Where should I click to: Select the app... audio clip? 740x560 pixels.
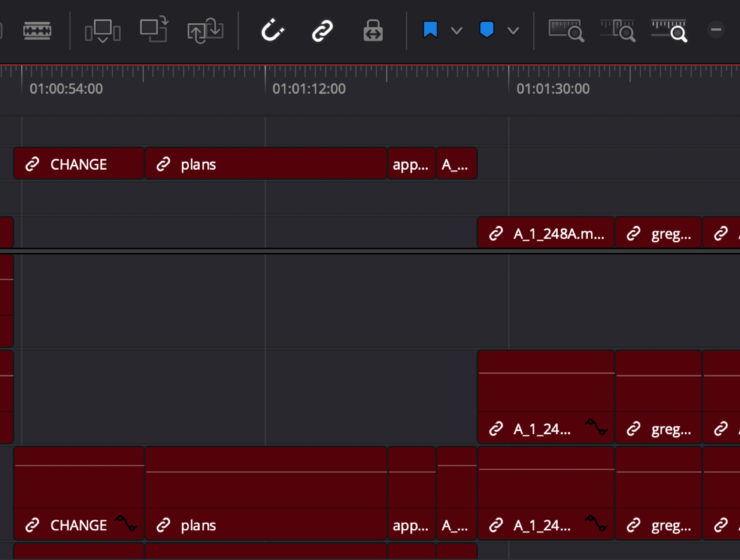(x=412, y=493)
